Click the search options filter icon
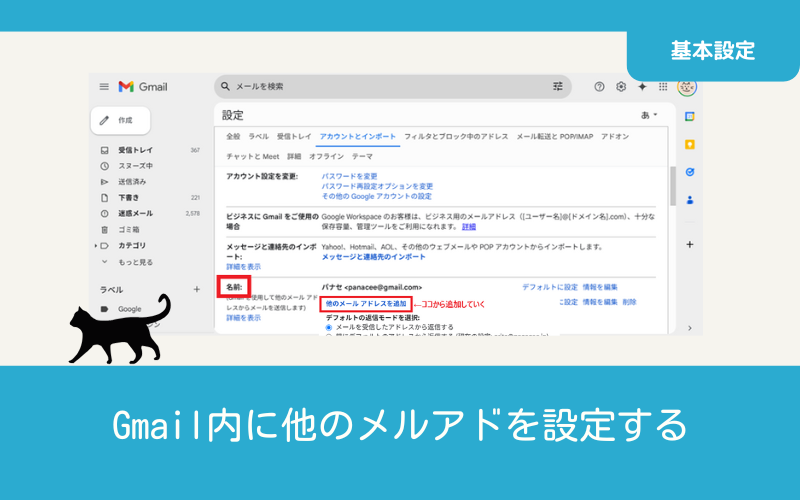The image size is (800, 500). 558,87
